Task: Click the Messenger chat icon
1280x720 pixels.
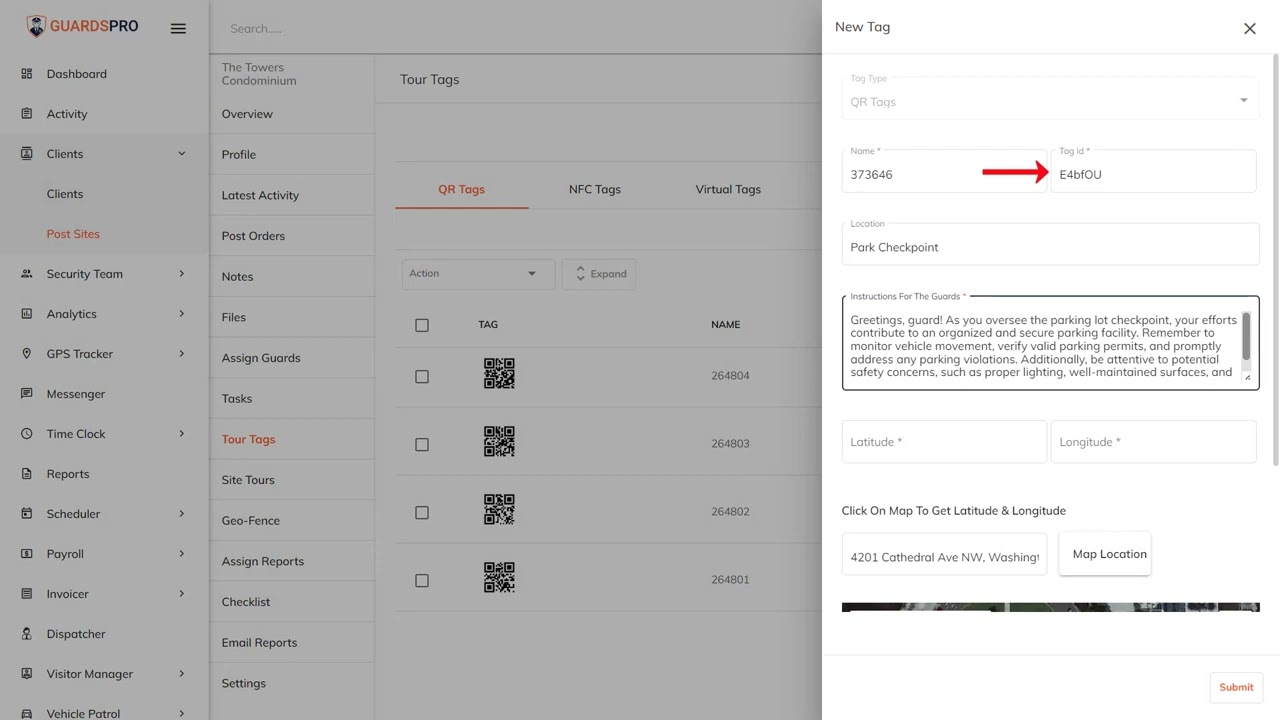Action: click(x=27, y=394)
